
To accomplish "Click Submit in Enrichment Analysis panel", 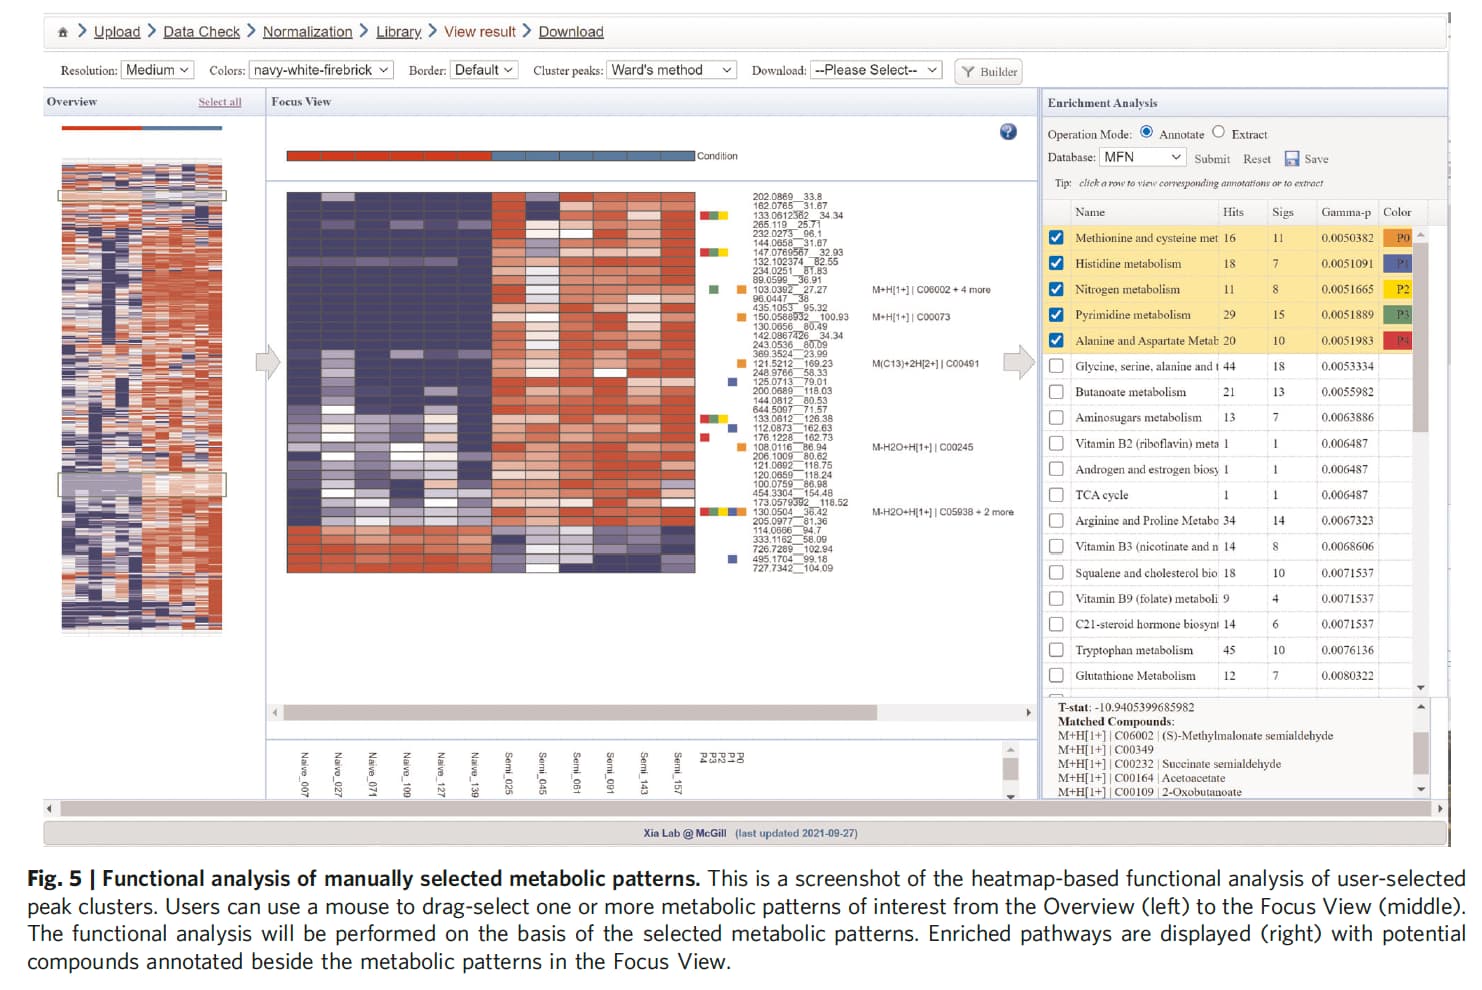I will (1212, 159).
